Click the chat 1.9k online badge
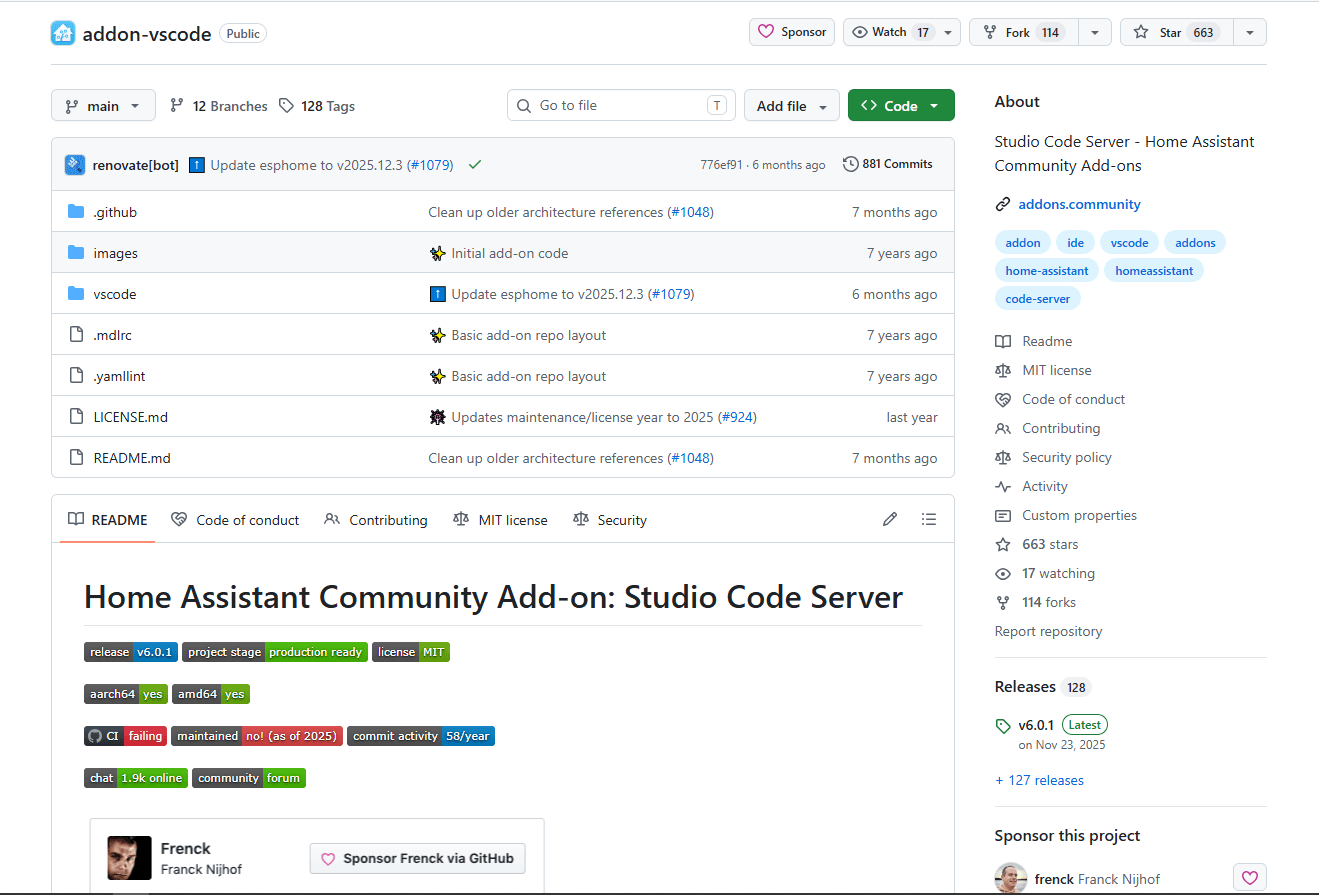Image resolution: width=1319 pixels, height=895 pixels. (136, 778)
